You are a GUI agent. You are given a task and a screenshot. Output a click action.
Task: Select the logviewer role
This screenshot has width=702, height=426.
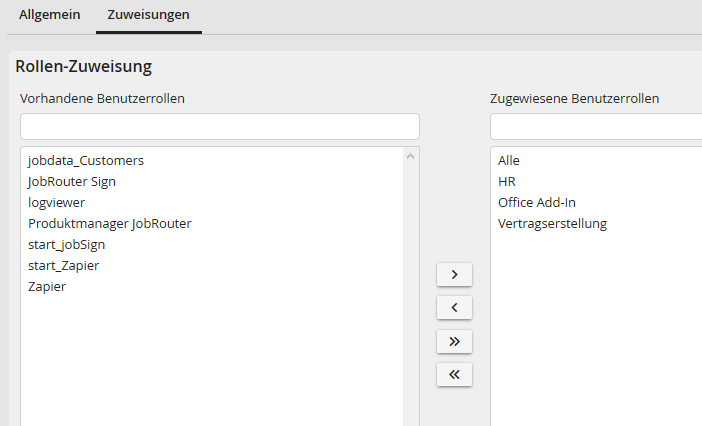[57, 202]
